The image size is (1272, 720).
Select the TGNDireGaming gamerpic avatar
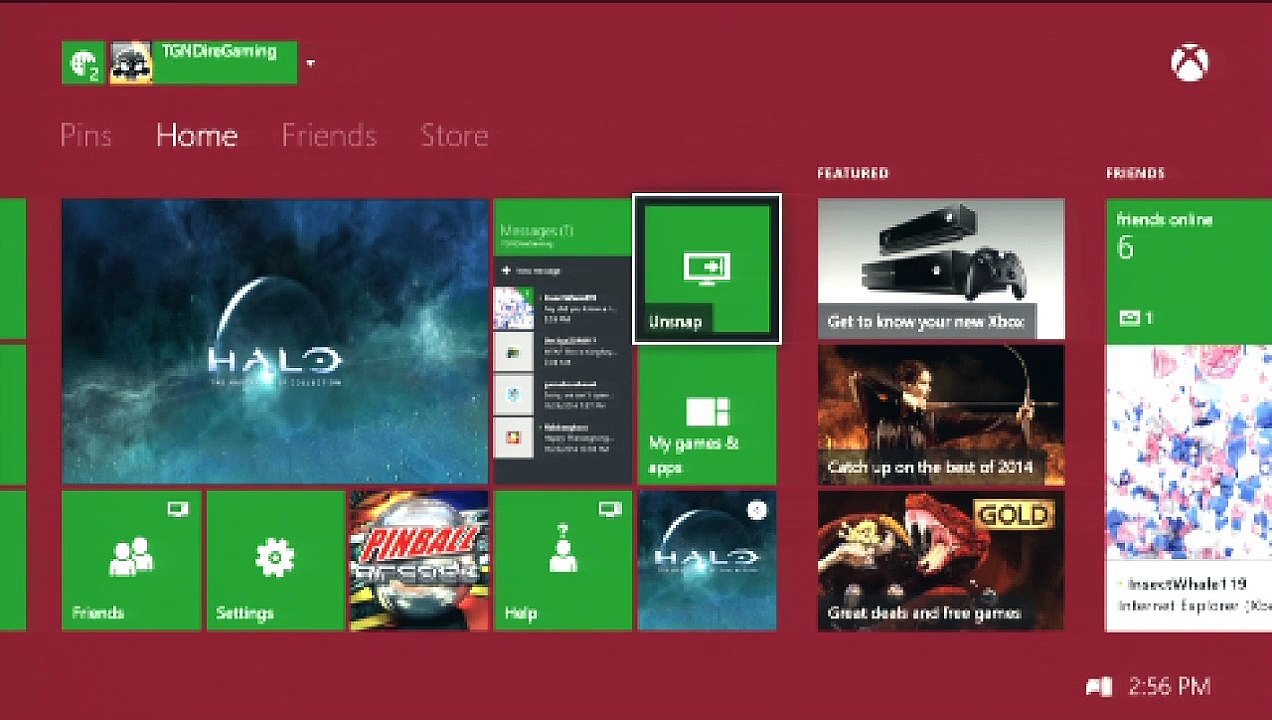130,63
